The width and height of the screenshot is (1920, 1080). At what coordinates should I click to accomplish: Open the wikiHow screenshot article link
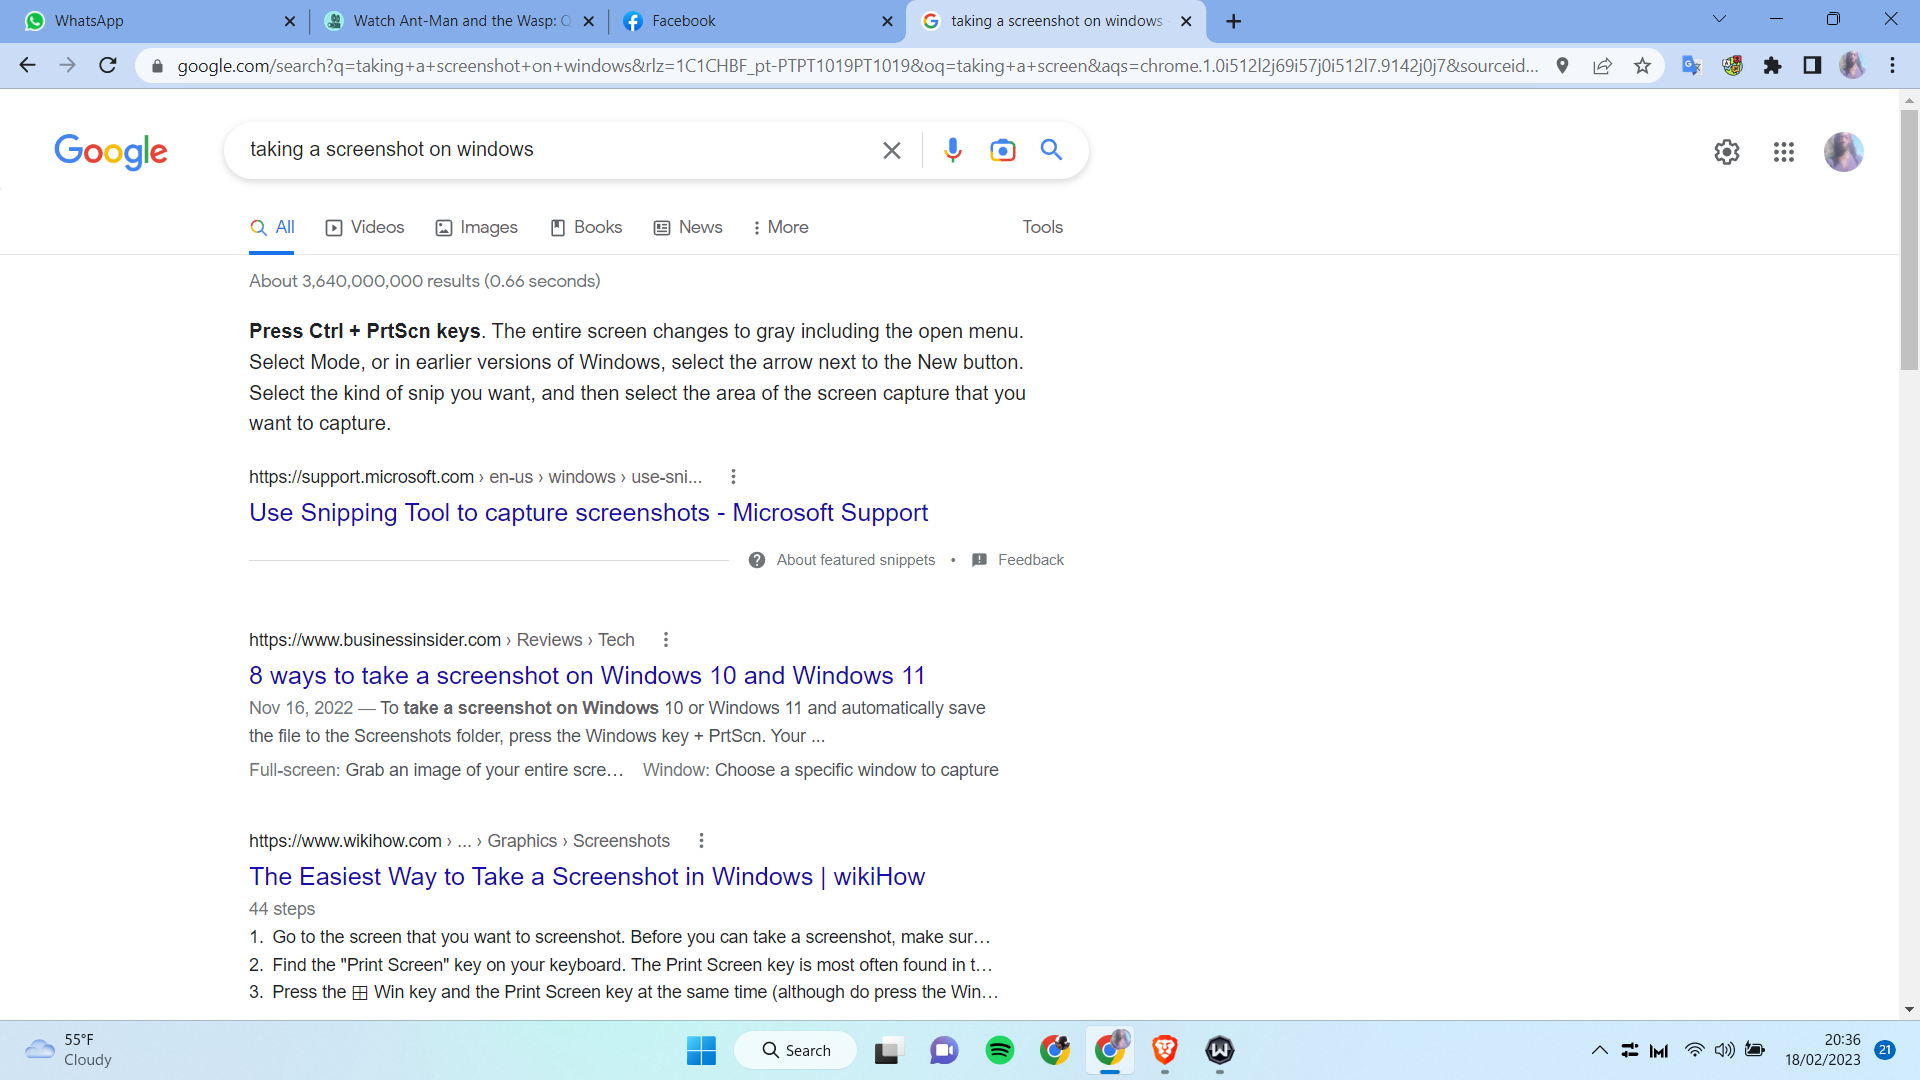click(586, 877)
